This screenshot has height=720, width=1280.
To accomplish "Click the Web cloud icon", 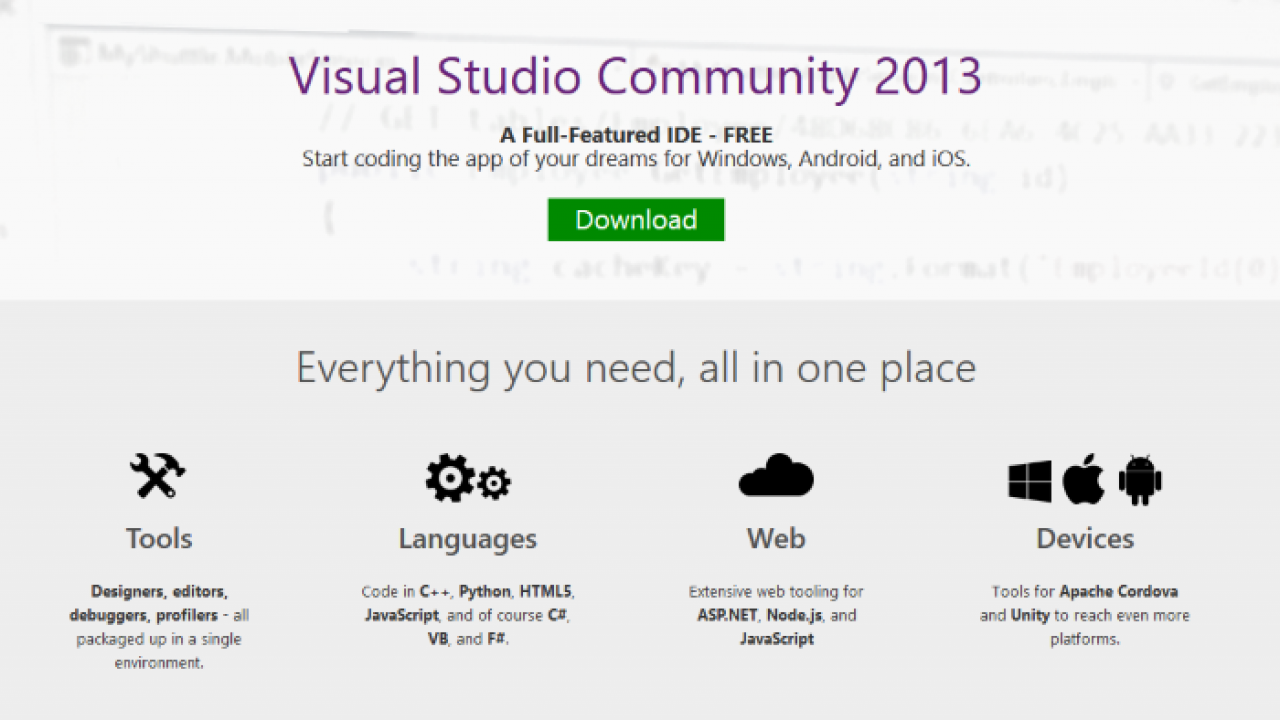I will pyautogui.click(x=776, y=476).
